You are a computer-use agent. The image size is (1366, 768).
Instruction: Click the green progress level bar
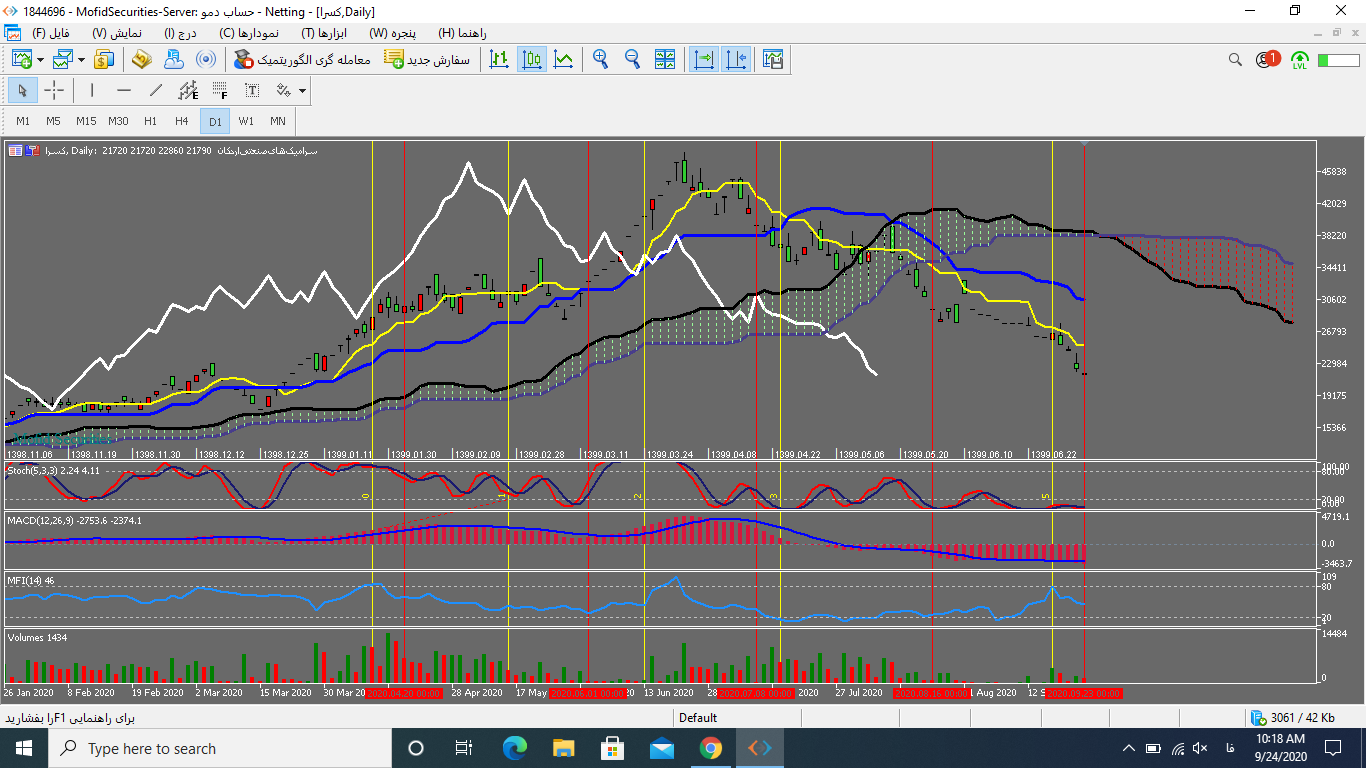pyautogui.click(x=1338, y=60)
